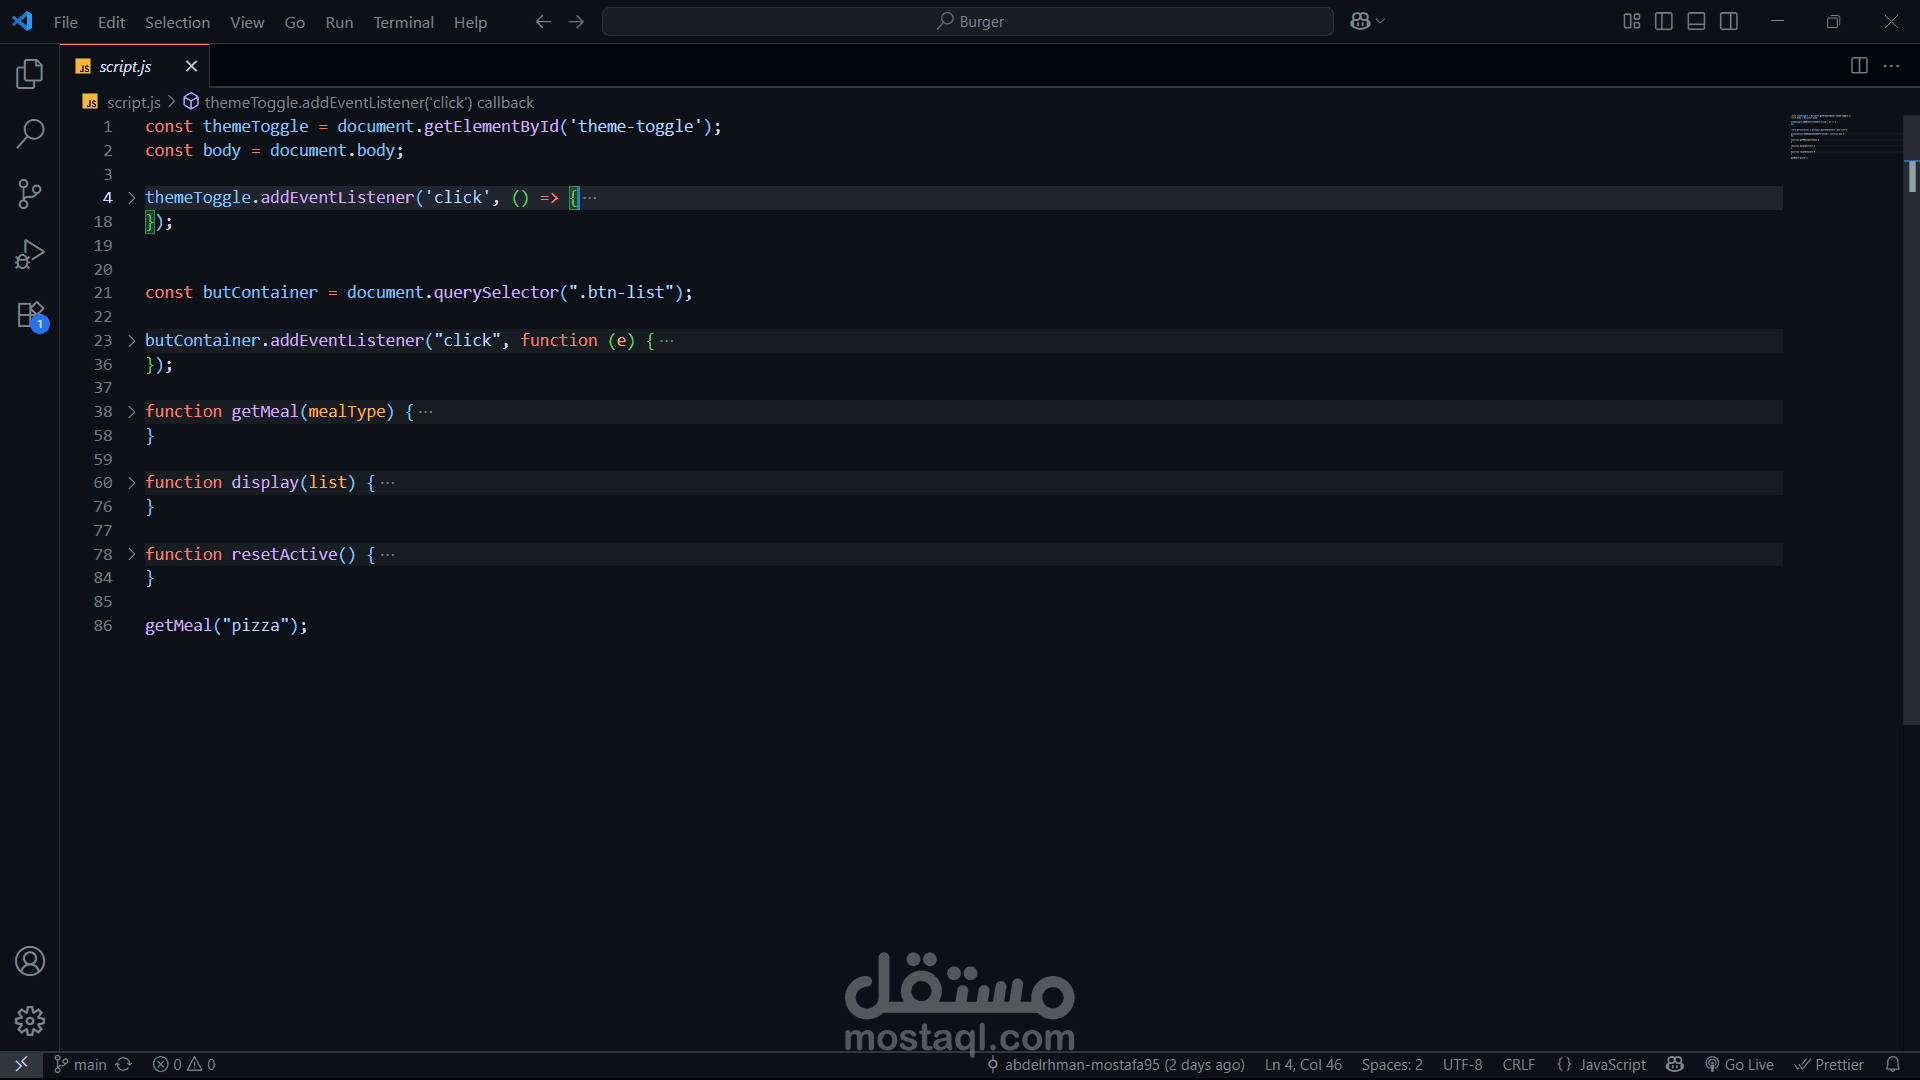
Task: Expand the folded getMeal function
Action: 131,412
